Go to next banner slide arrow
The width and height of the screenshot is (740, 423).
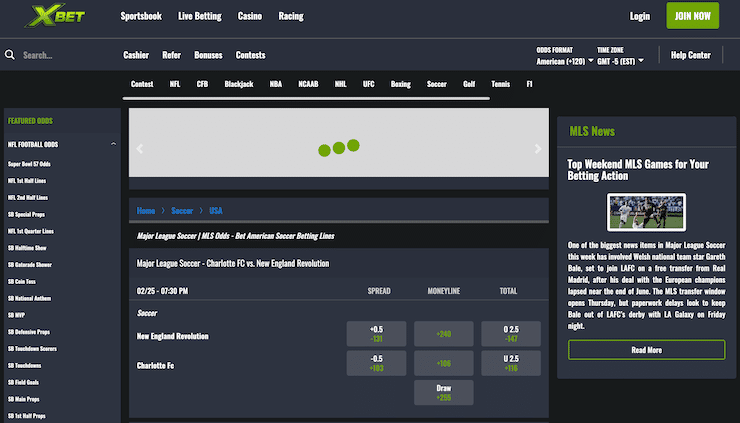pyautogui.click(x=538, y=149)
